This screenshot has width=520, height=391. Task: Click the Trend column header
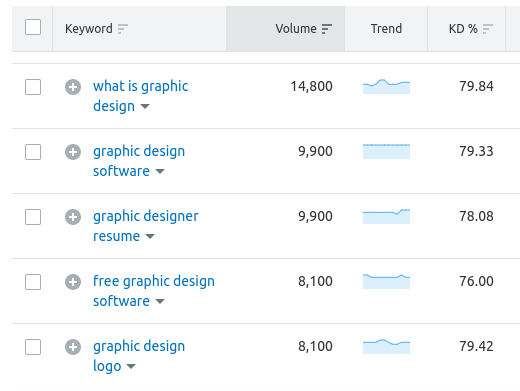[x=386, y=29]
